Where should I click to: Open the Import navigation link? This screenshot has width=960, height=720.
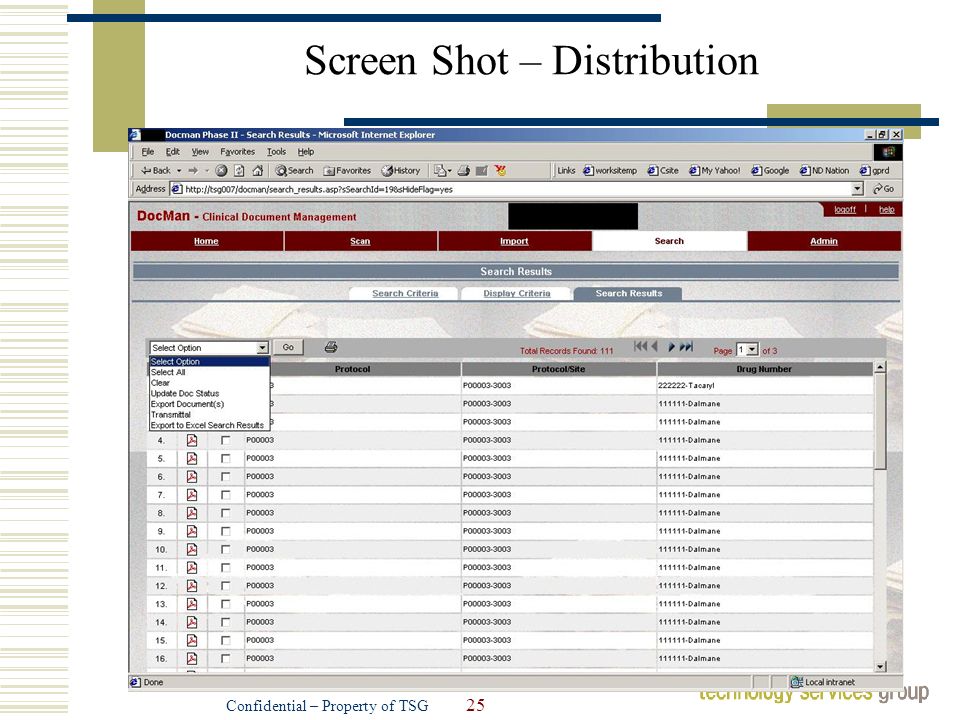coord(514,241)
